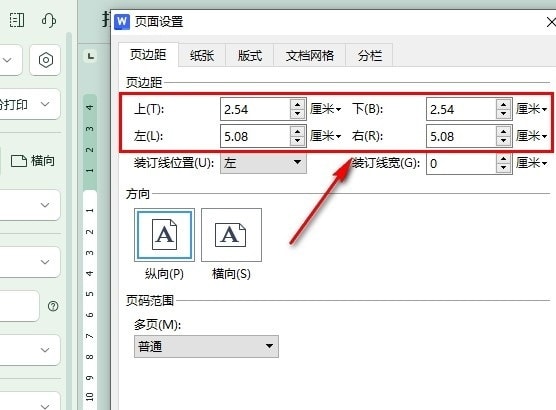Click the layout panel icon at top left
This screenshot has width=556, height=410.
[17, 20]
